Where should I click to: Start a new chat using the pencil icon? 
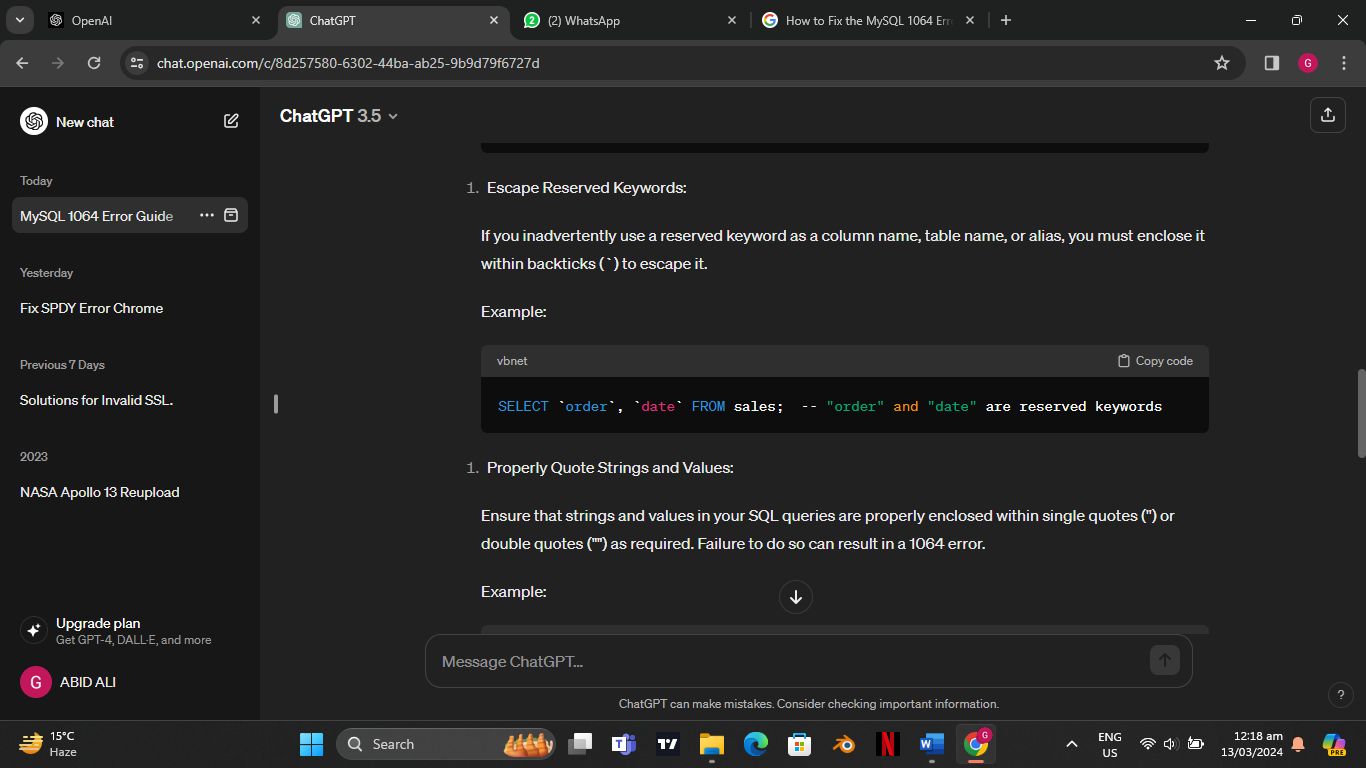pyautogui.click(x=231, y=120)
